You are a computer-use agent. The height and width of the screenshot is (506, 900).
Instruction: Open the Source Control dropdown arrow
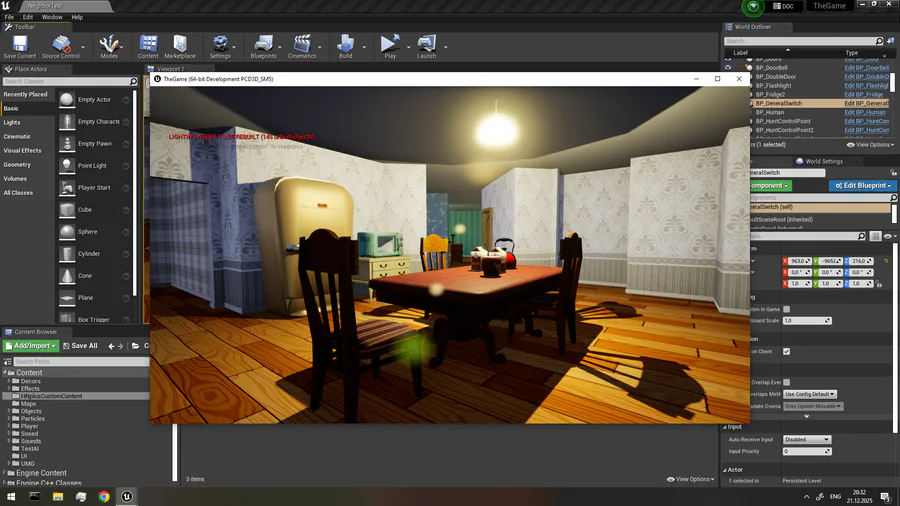[x=83, y=47]
